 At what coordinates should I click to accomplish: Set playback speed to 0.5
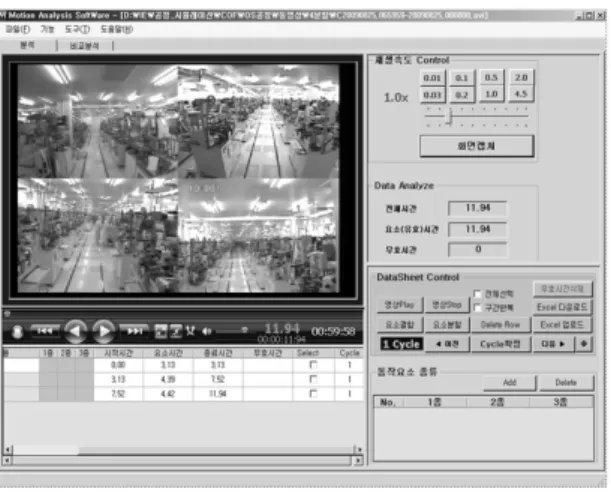[491, 78]
